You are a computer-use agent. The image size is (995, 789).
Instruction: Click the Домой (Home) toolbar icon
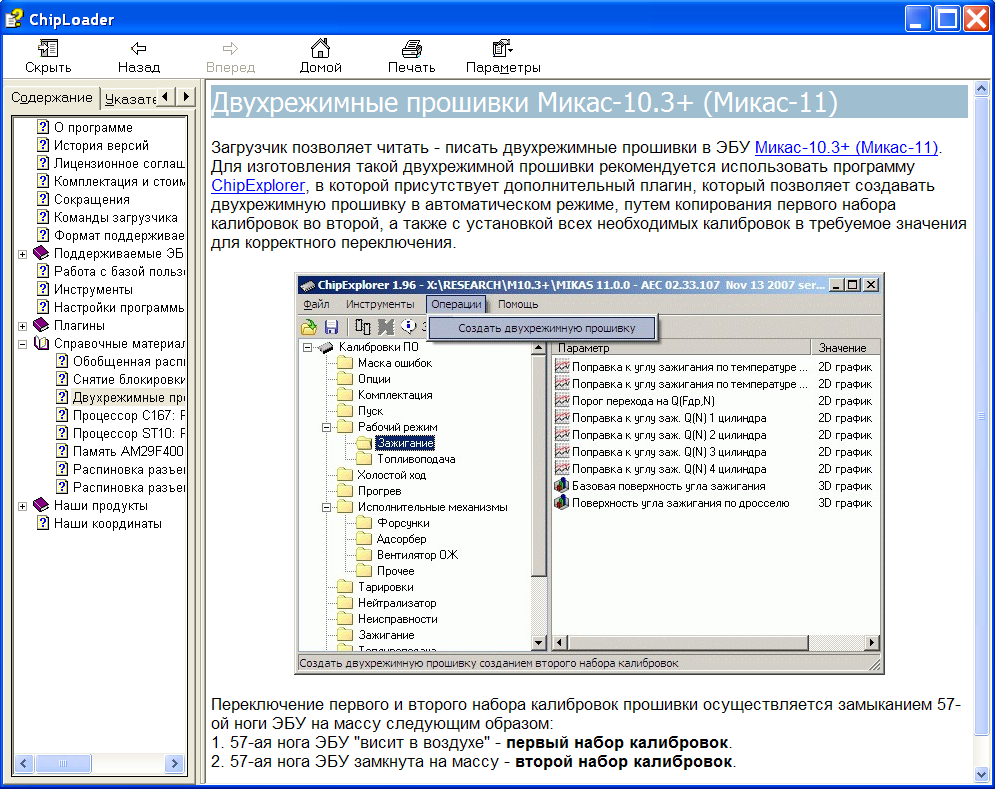[320, 48]
